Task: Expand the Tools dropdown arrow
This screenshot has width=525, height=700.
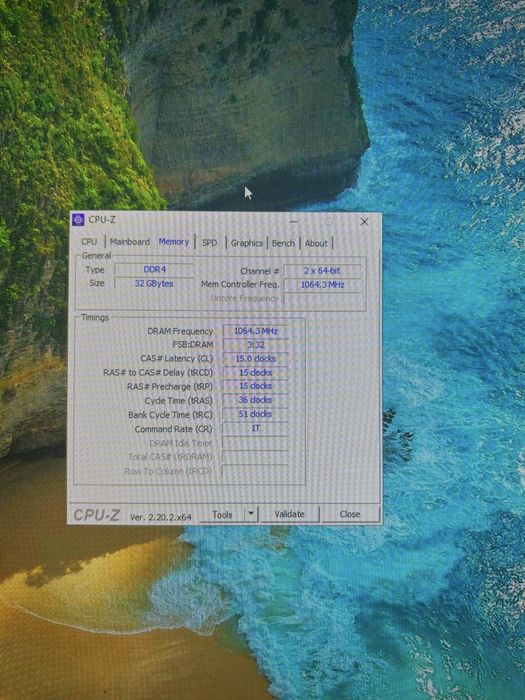Action: 251,514
